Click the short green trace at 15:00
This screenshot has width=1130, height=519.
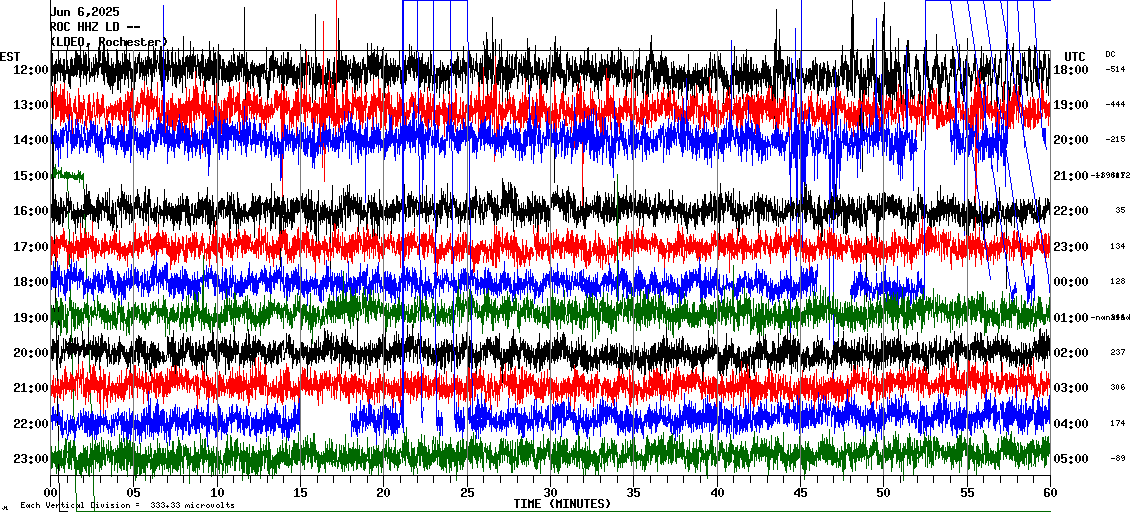[x=69, y=175]
